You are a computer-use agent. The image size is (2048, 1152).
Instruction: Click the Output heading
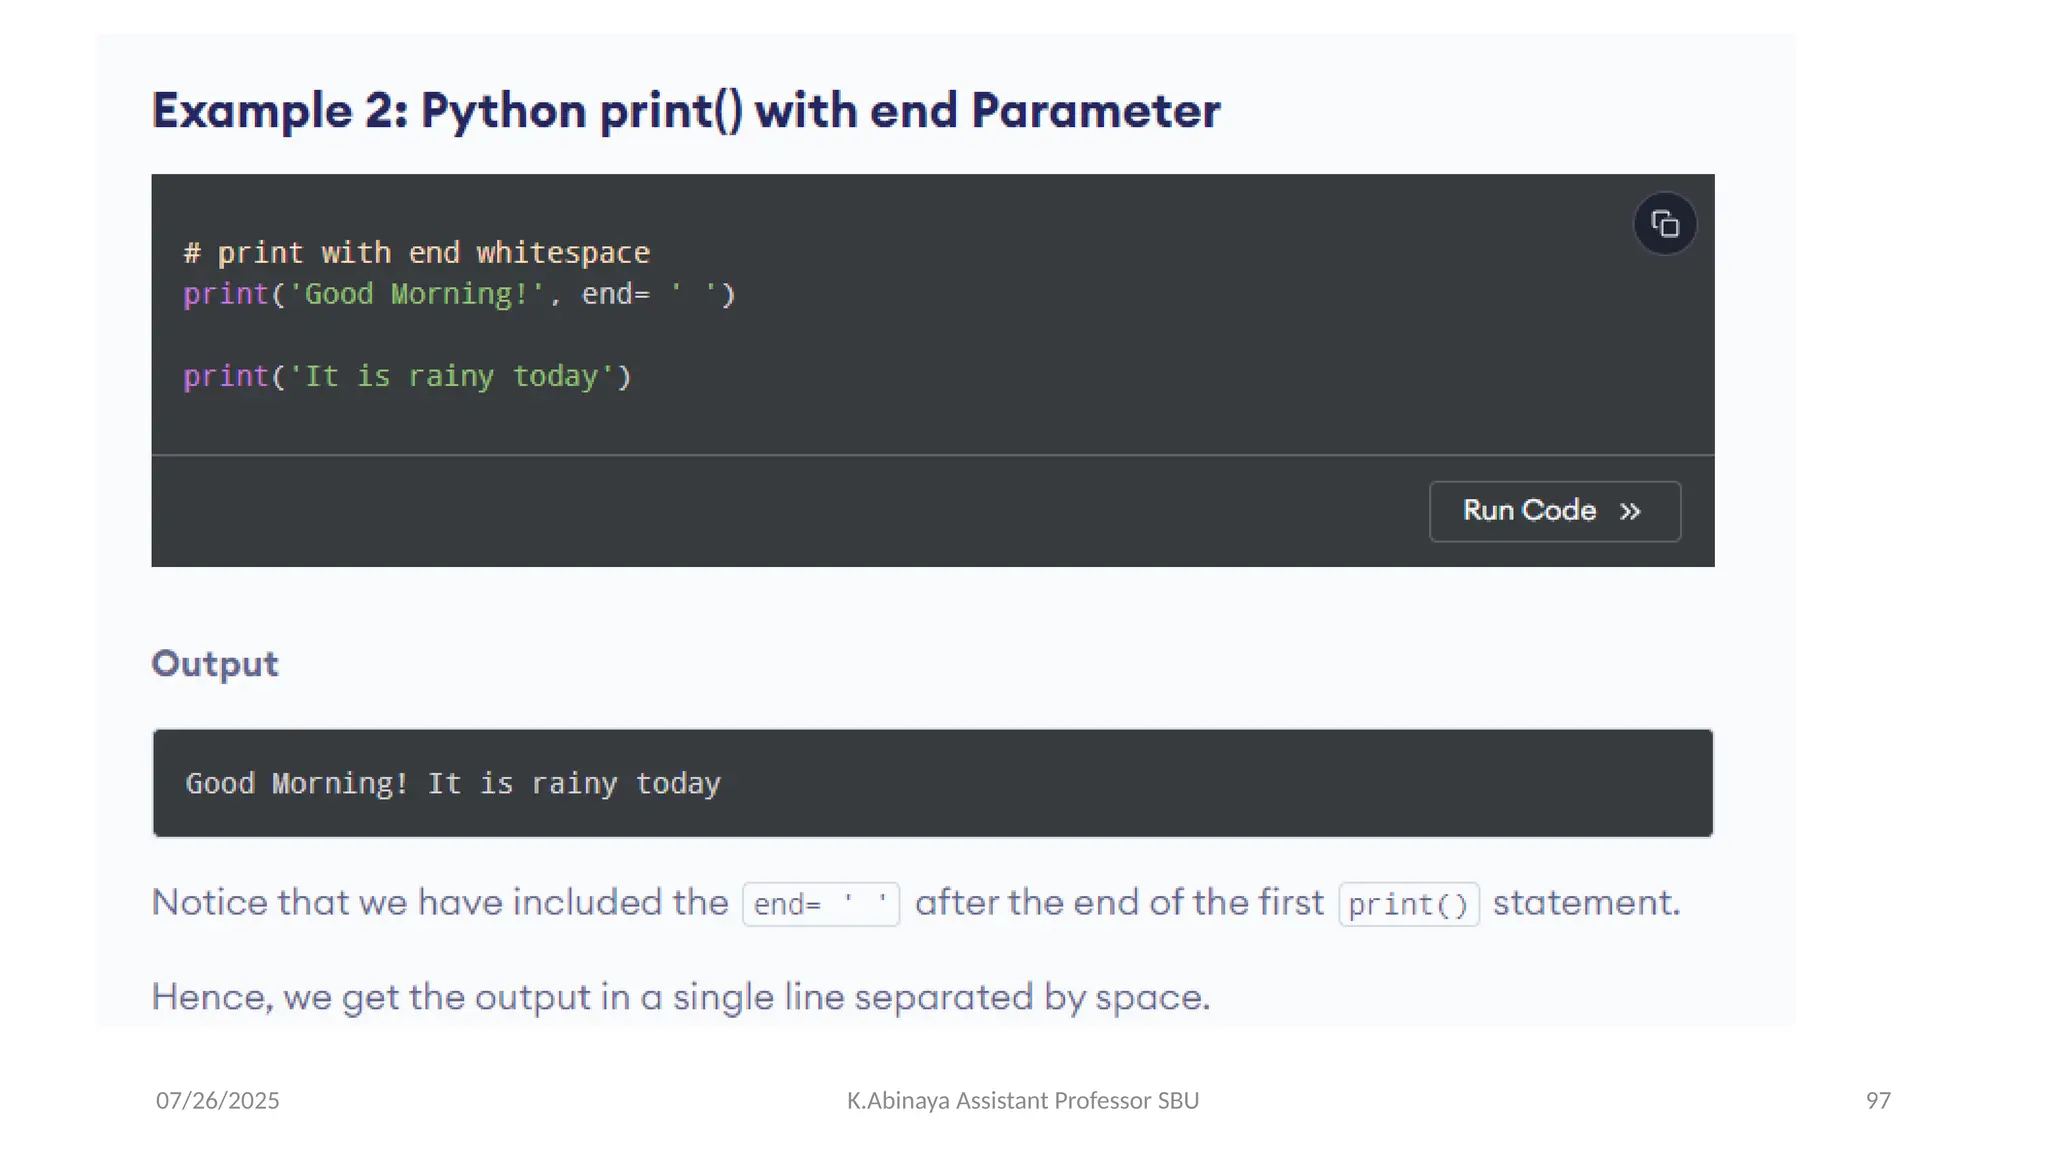click(x=215, y=664)
